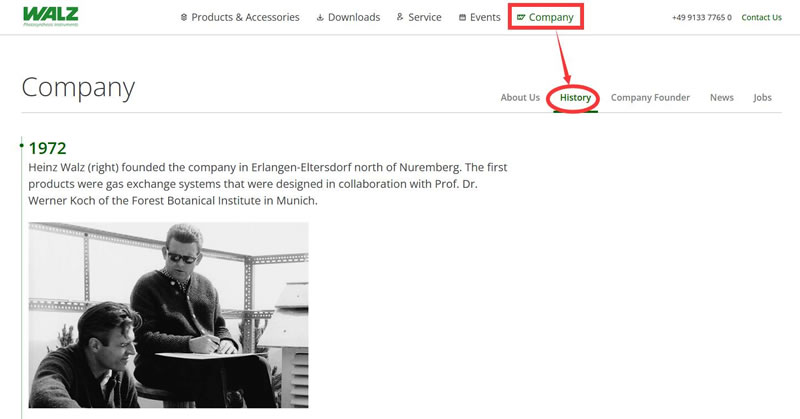The height and width of the screenshot is (419, 800).
Task: Click the 1972 timeline heading
Action: [x=47, y=148]
